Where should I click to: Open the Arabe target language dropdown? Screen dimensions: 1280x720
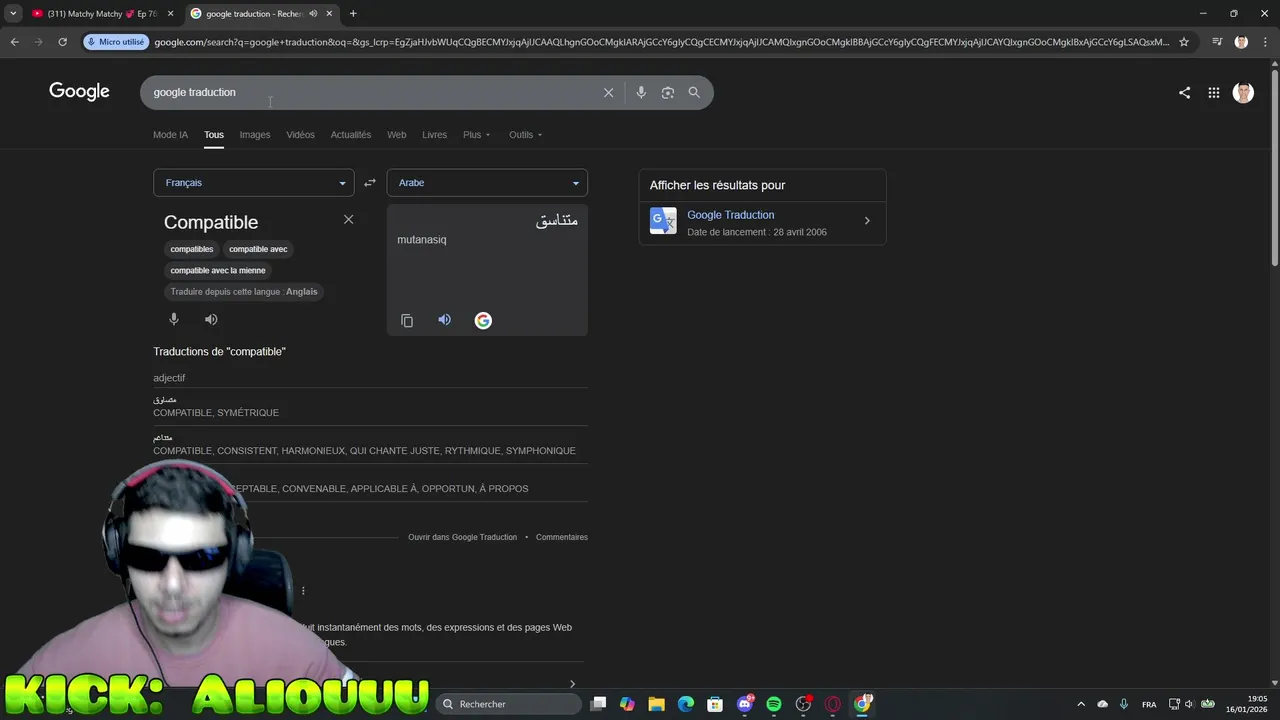[487, 183]
